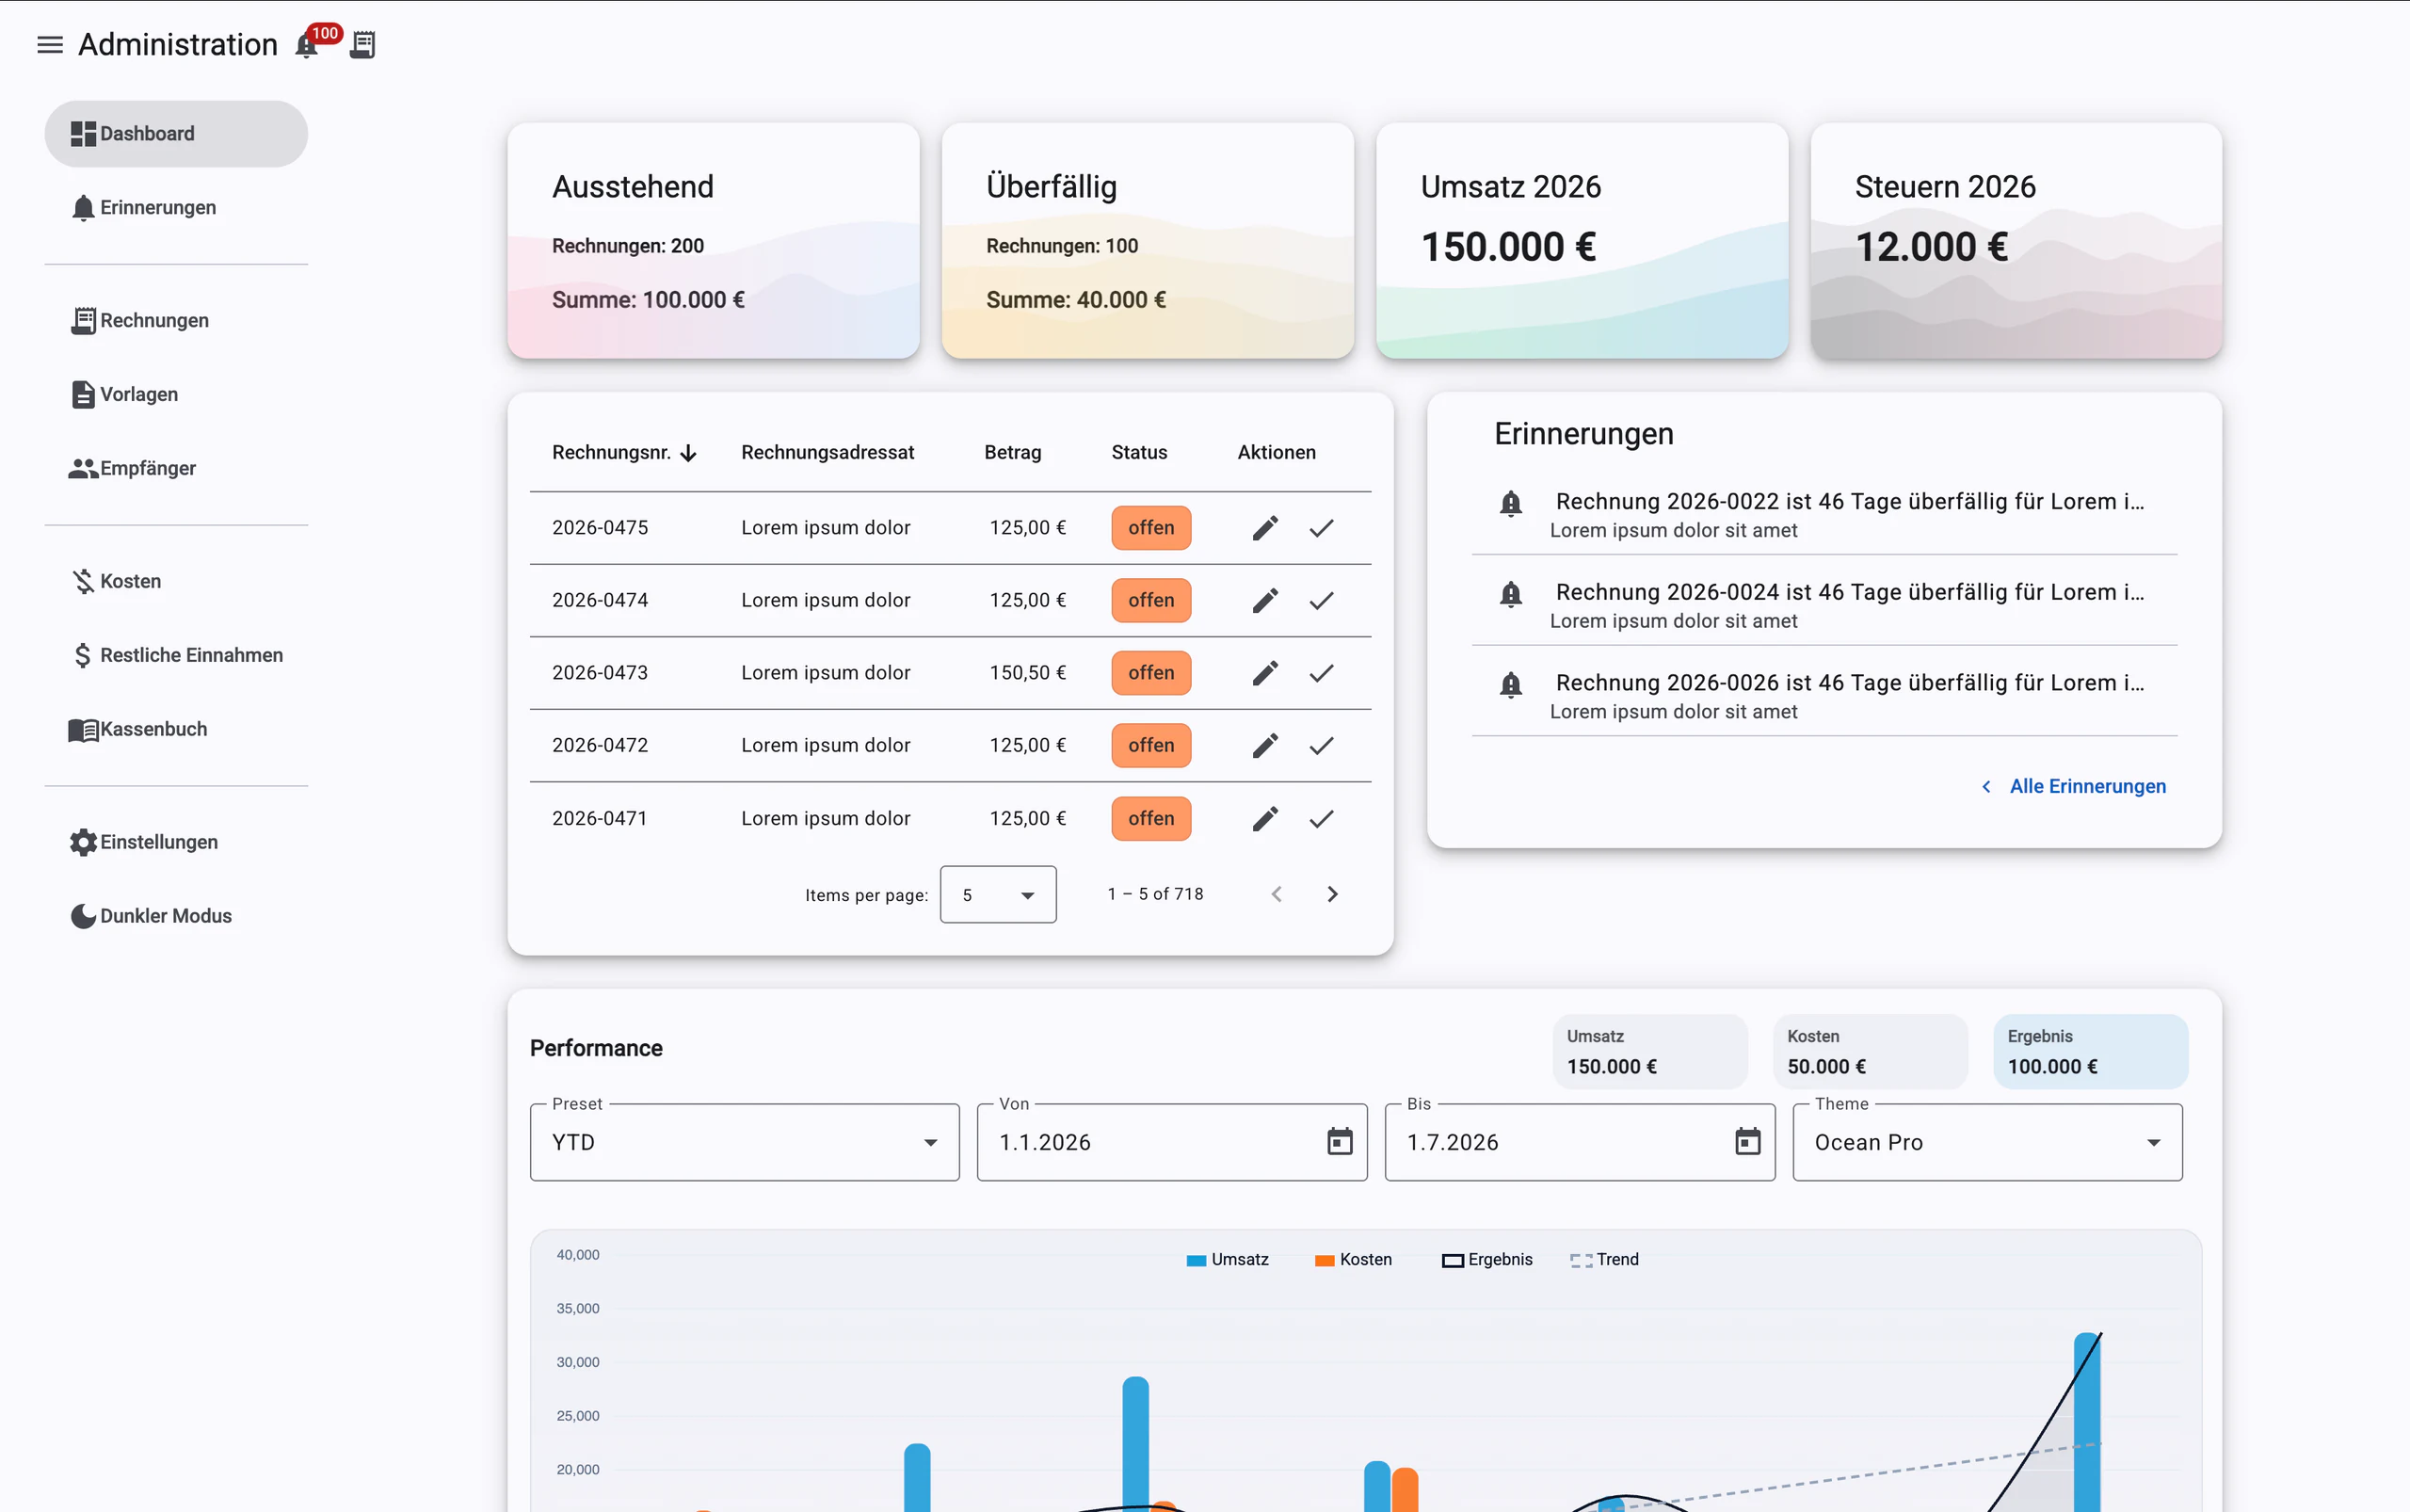This screenshot has width=2410, height=1512.
Task: Click amount 150,50 € cell
Action: click(1027, 674)
